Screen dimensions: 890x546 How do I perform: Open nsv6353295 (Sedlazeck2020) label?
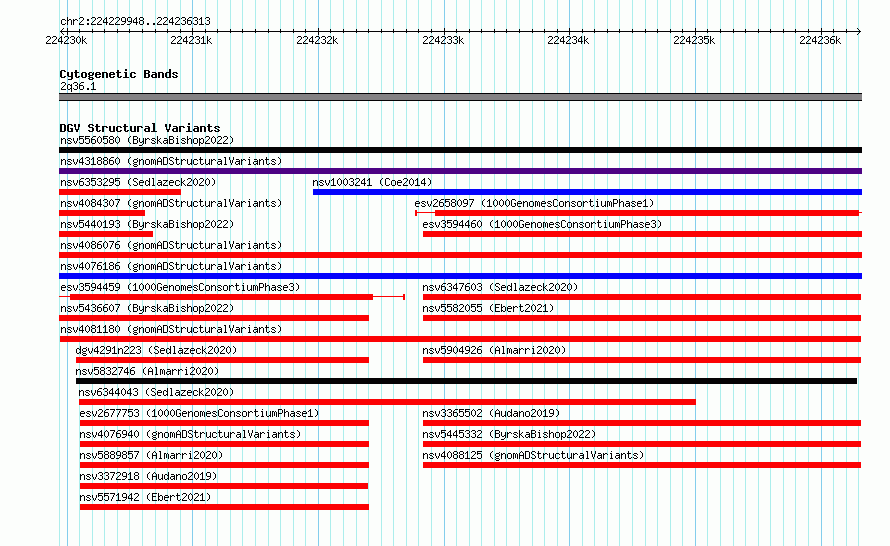click(x=138, y=182)
